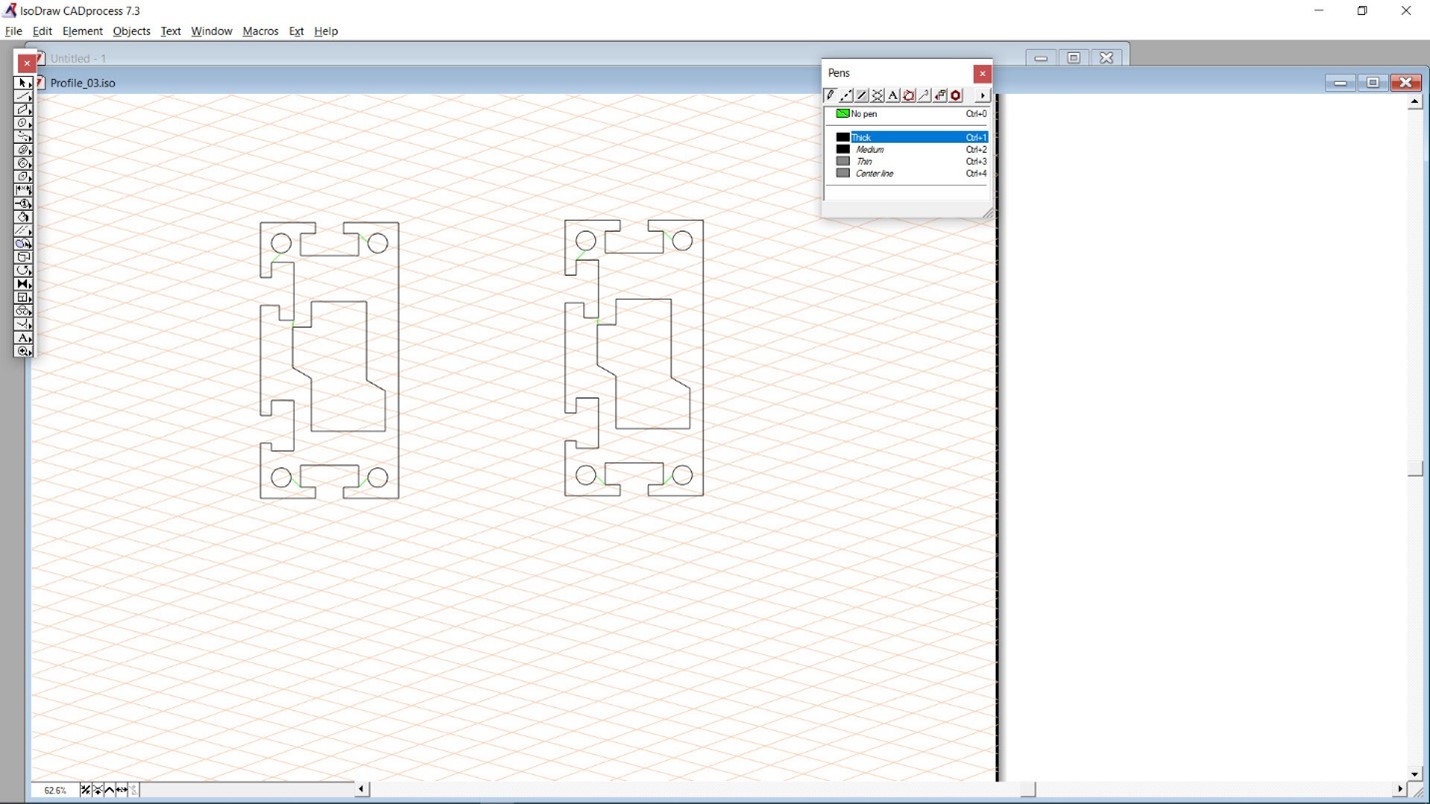Bring the Untitled - 1 window to front

[78, 58]
